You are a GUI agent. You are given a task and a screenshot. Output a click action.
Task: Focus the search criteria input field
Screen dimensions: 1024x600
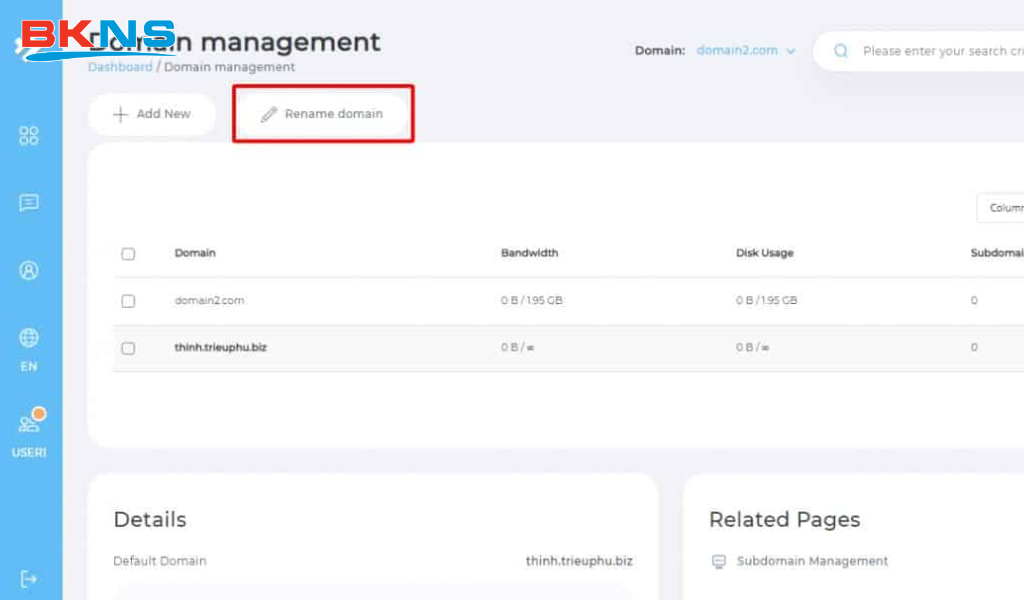[942, 51]
